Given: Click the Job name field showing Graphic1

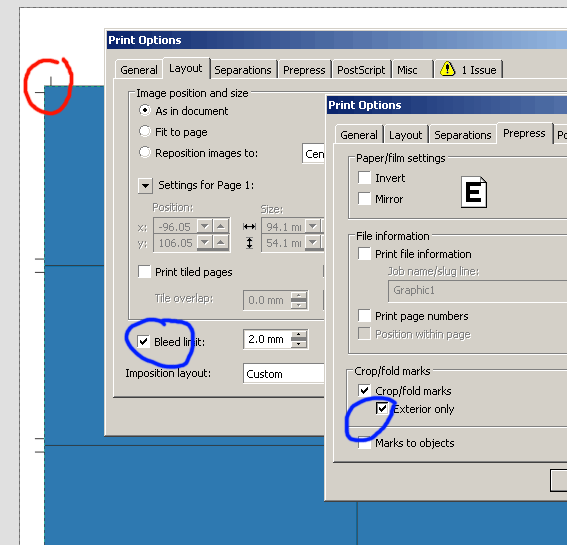Looking at the screenshot, I should [477, 291].
